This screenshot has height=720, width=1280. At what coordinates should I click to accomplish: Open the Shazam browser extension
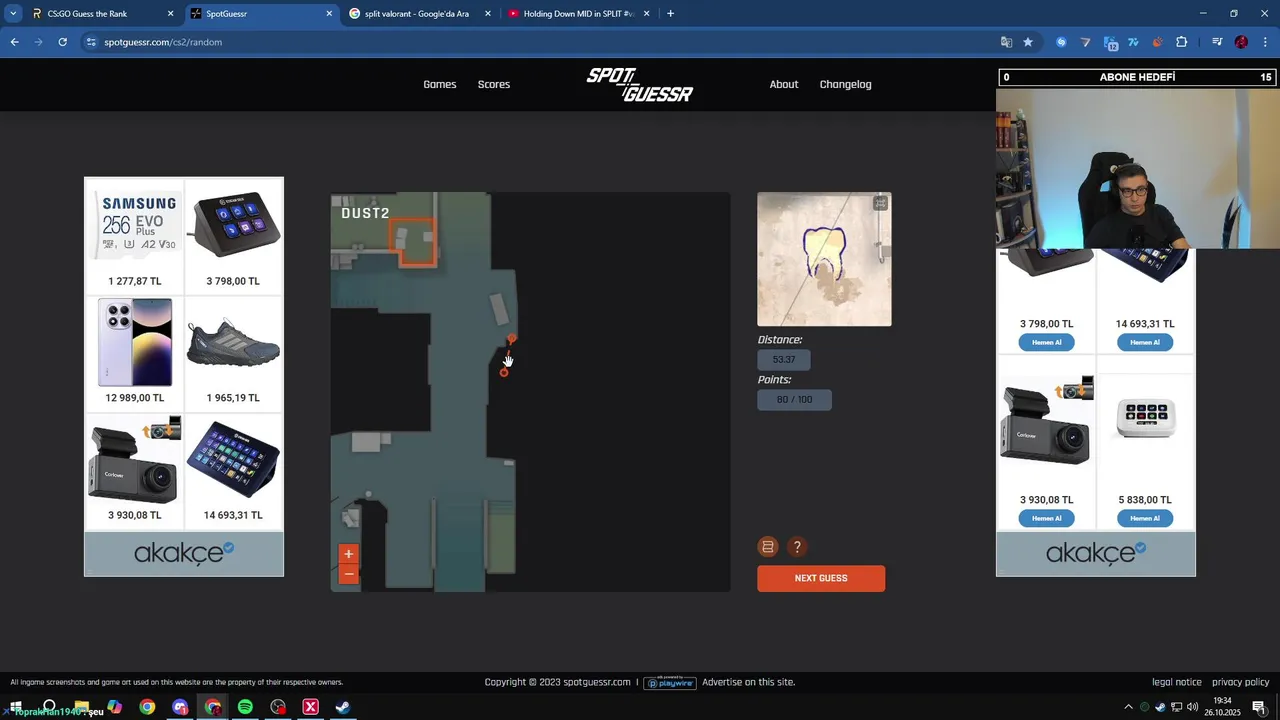click(x=1061, y=42)
